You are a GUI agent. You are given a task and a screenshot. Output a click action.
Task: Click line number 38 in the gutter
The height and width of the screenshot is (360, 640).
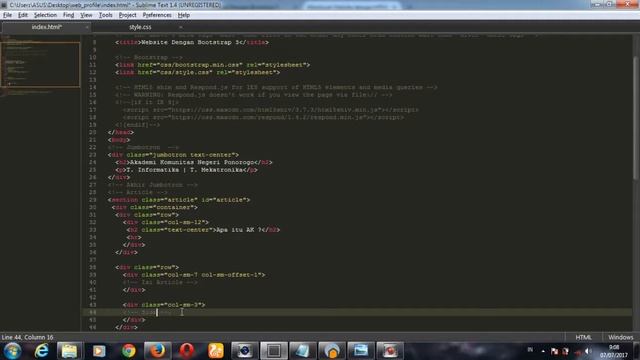tap(93, 267)
